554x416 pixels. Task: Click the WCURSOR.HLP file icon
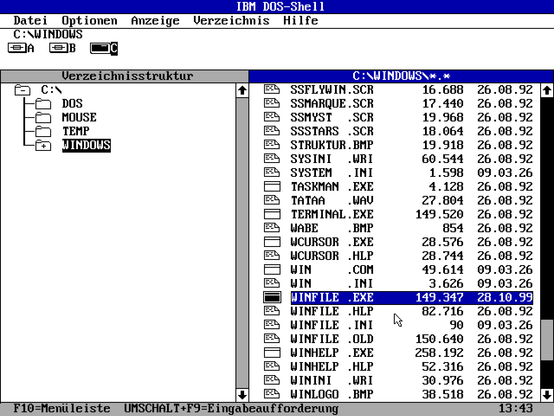[272, 256]
